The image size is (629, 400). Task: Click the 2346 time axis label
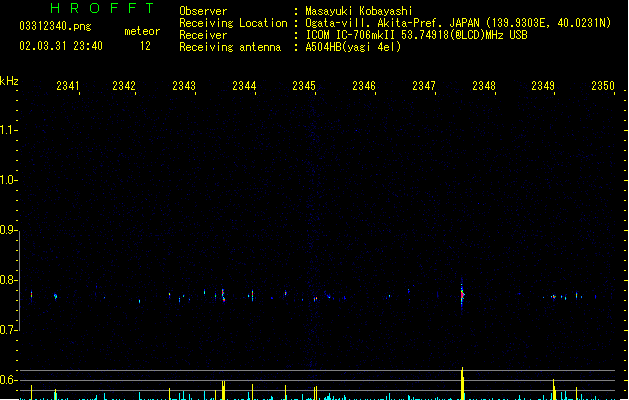tap(364, 86)
